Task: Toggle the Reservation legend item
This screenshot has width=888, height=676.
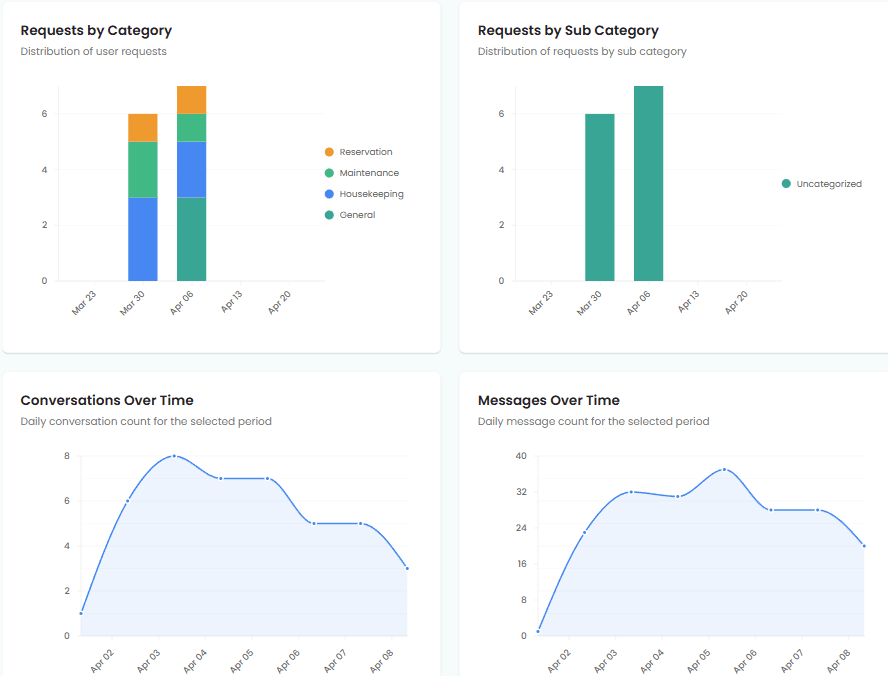Action: (x=358, y=152)
